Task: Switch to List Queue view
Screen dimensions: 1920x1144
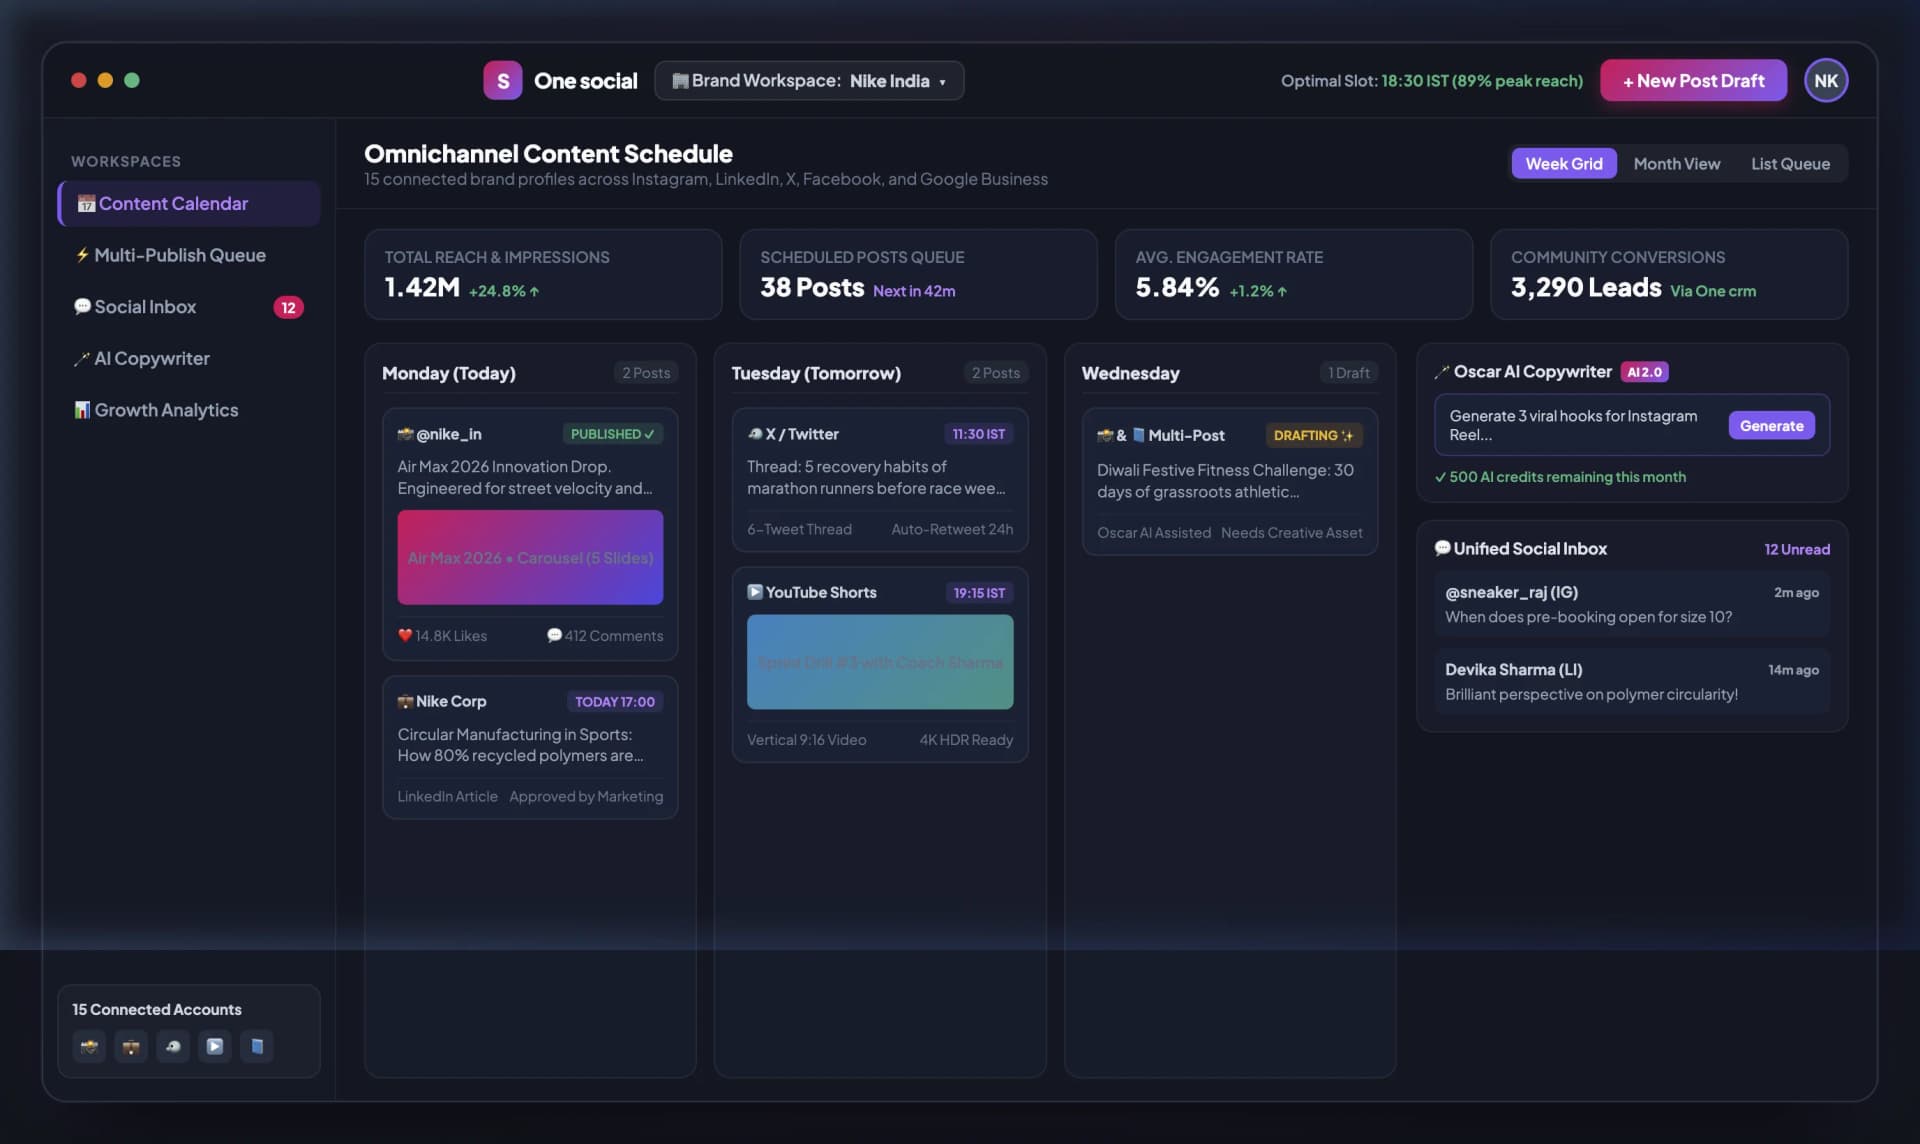Action: (x=1790, y=164)
